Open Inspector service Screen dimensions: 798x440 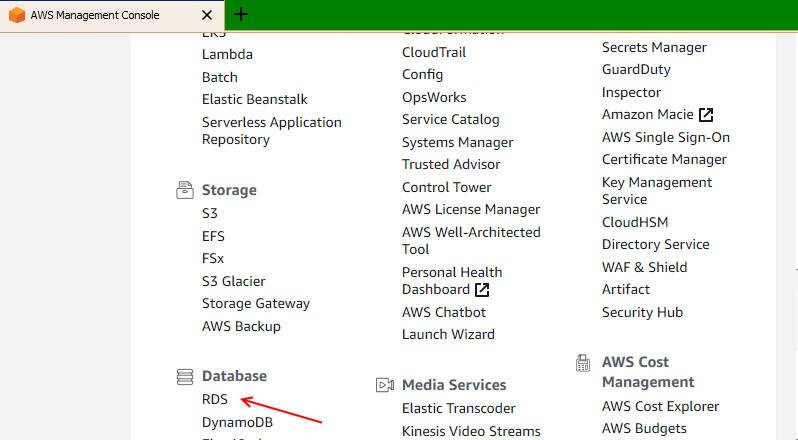pyautogui.click(x=631, y=93)
